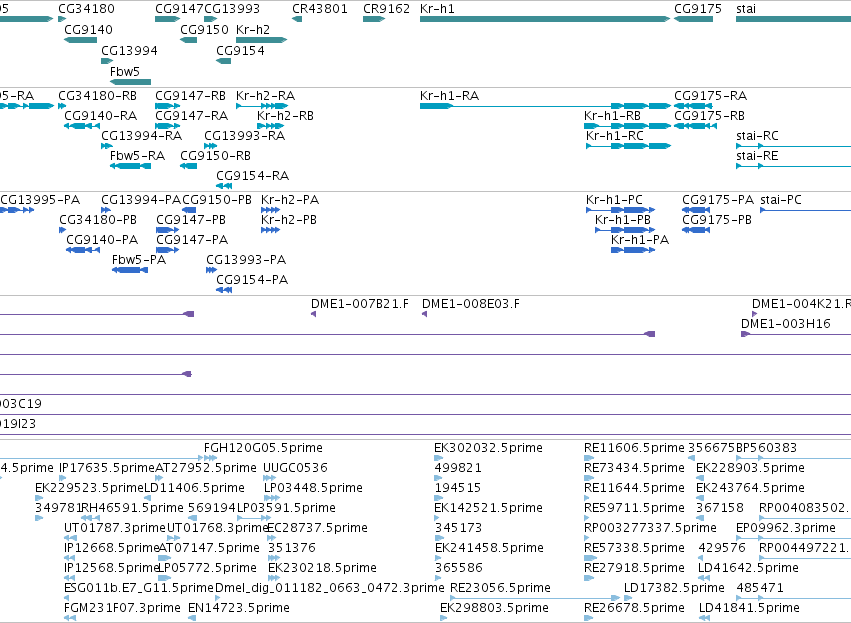Select the UUGC0536 EST label
Image resolution: width=851 pixels, height=623 pixels.
point(295,468)
